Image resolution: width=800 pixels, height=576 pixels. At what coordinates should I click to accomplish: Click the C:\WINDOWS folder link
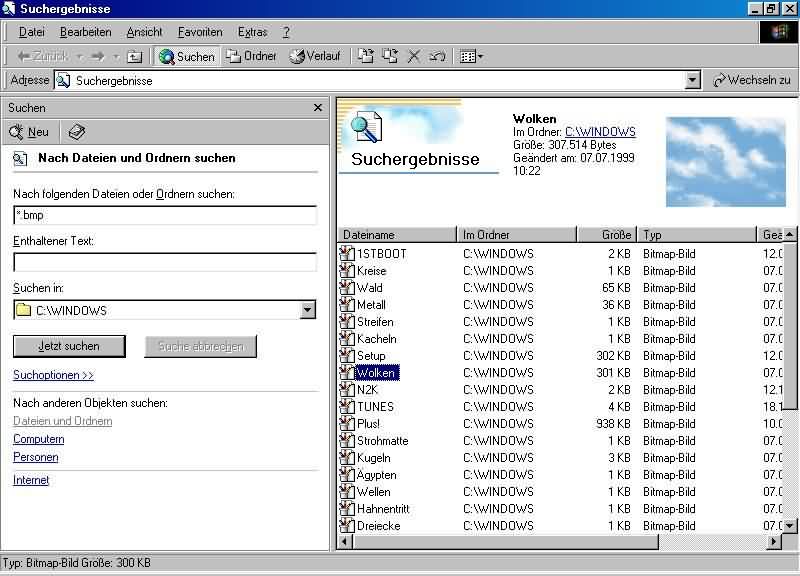[x=600, y=132]
